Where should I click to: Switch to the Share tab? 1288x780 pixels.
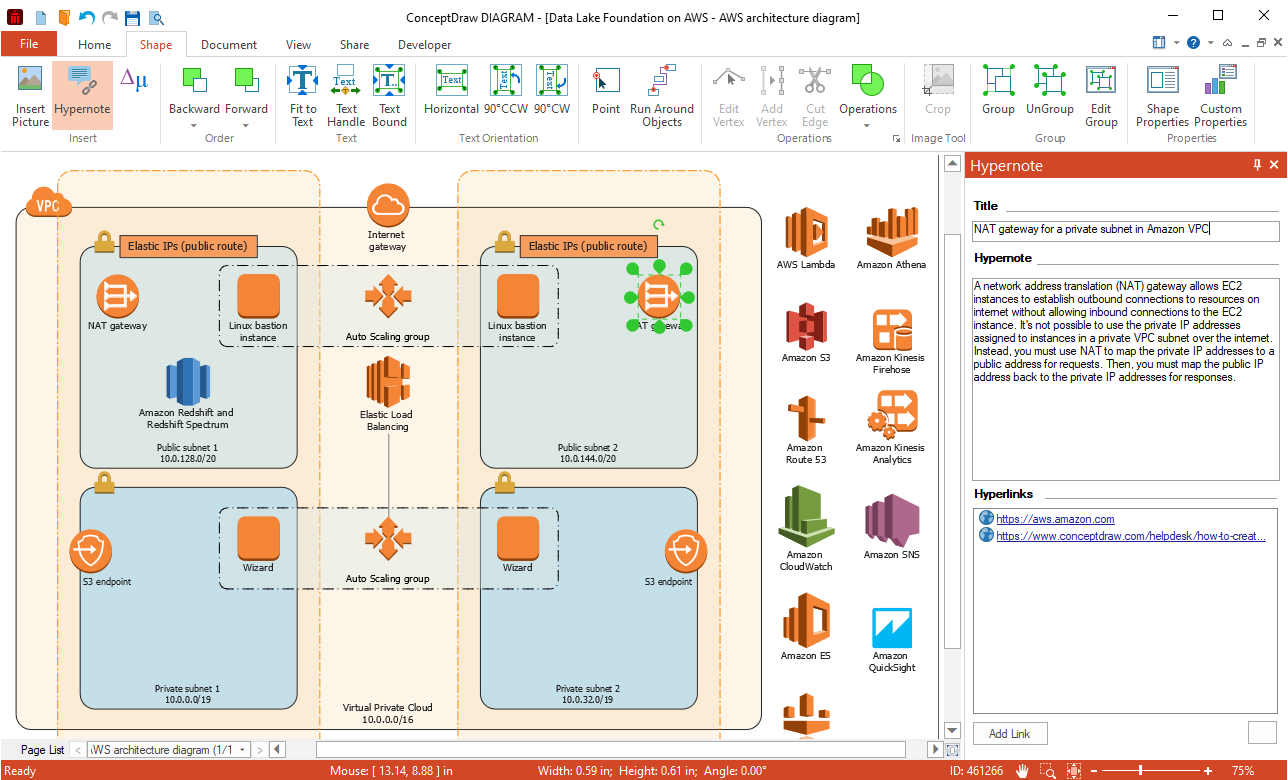pyautogui.click(x=354, y=44)
